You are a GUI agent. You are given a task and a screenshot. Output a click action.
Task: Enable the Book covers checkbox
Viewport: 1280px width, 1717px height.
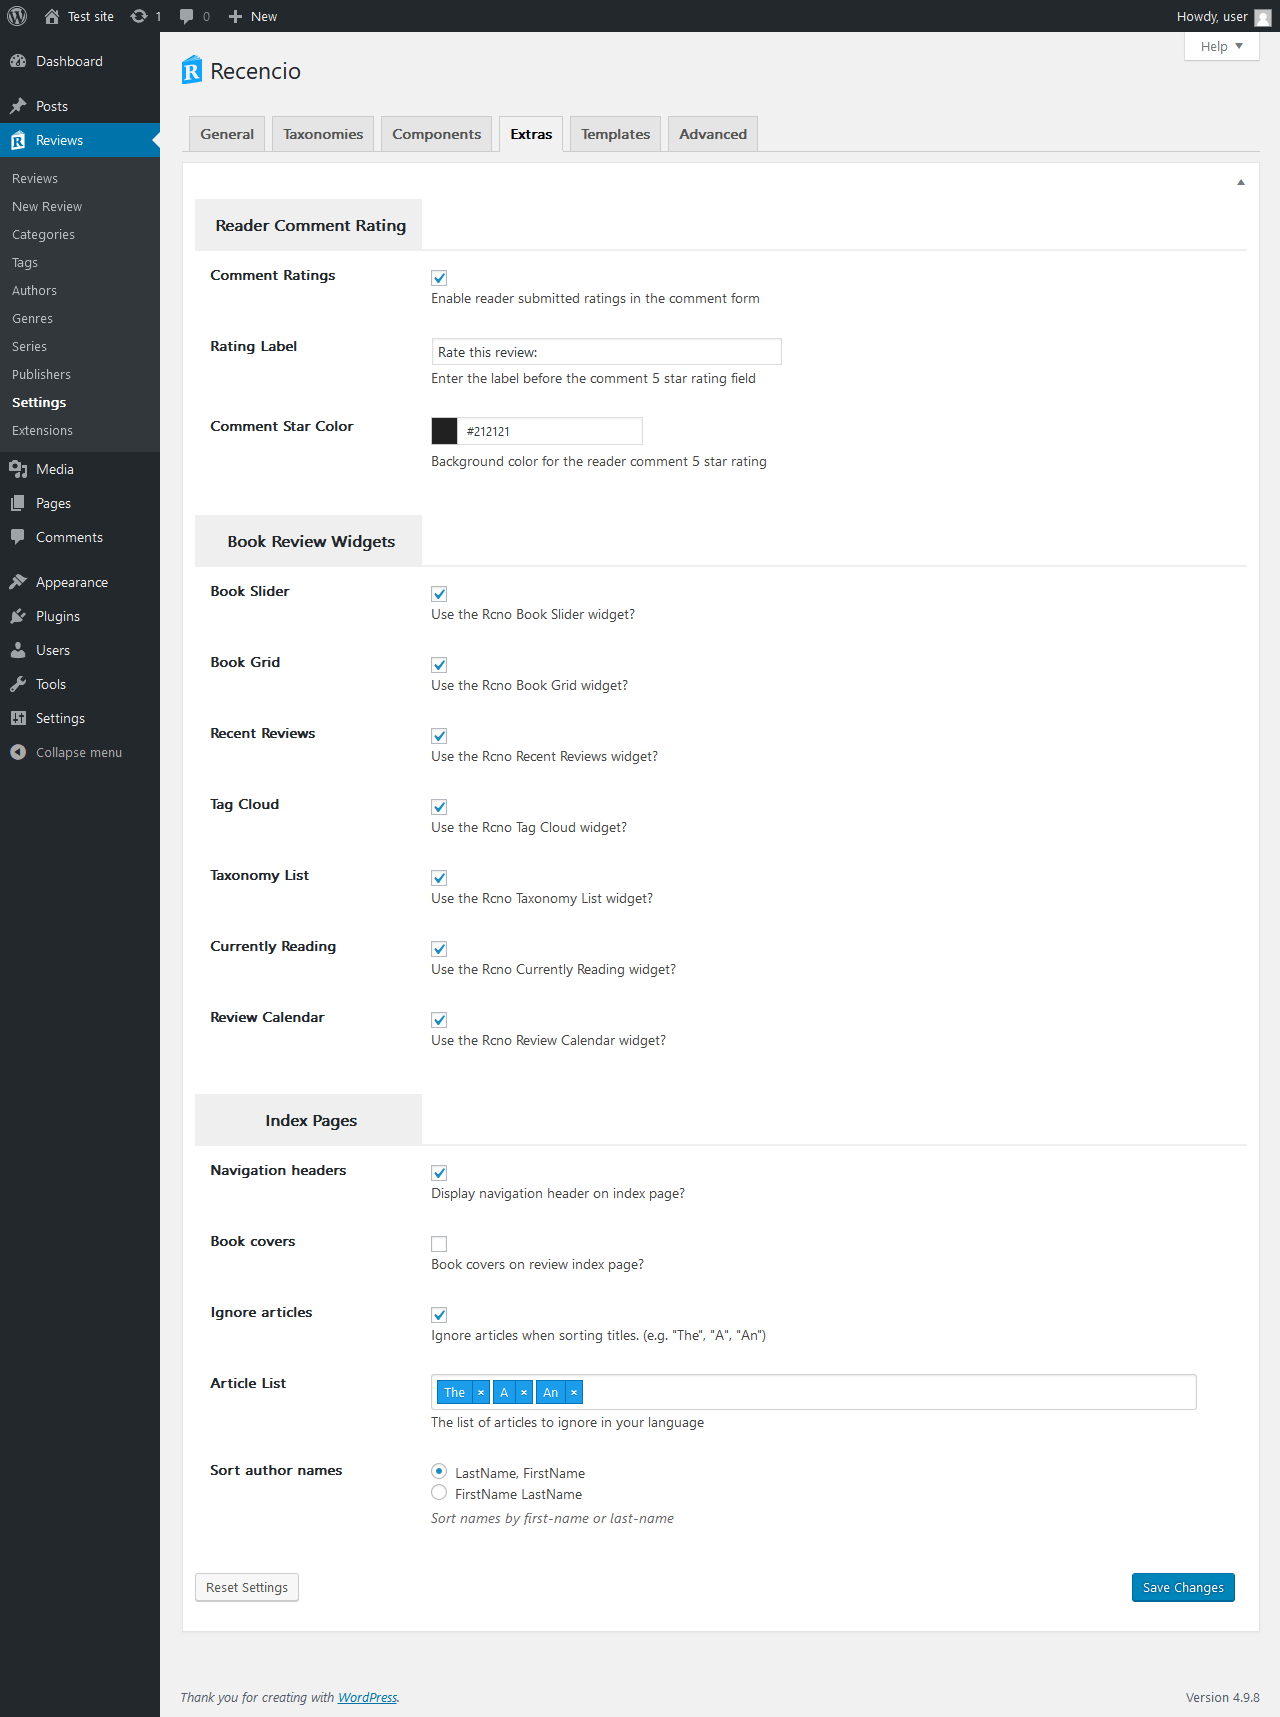point(439,1244)
